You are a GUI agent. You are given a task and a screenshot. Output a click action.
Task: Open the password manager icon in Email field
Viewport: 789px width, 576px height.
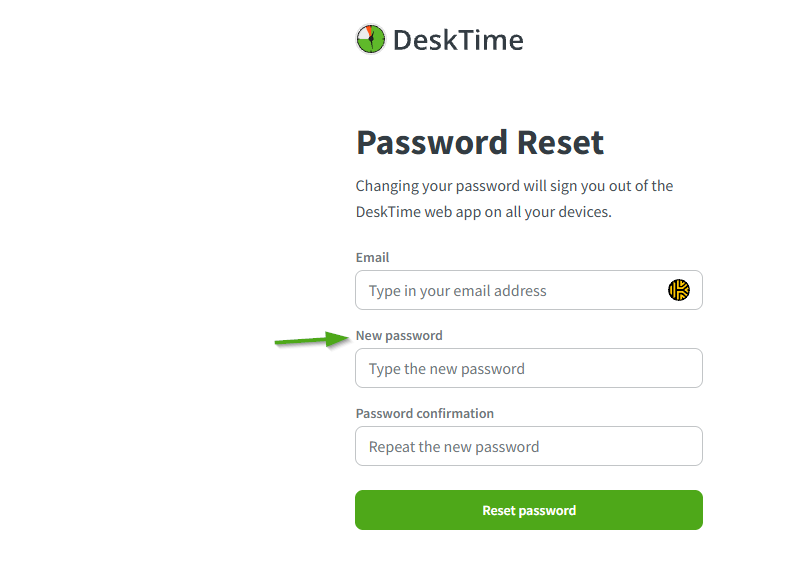[679, 290]
